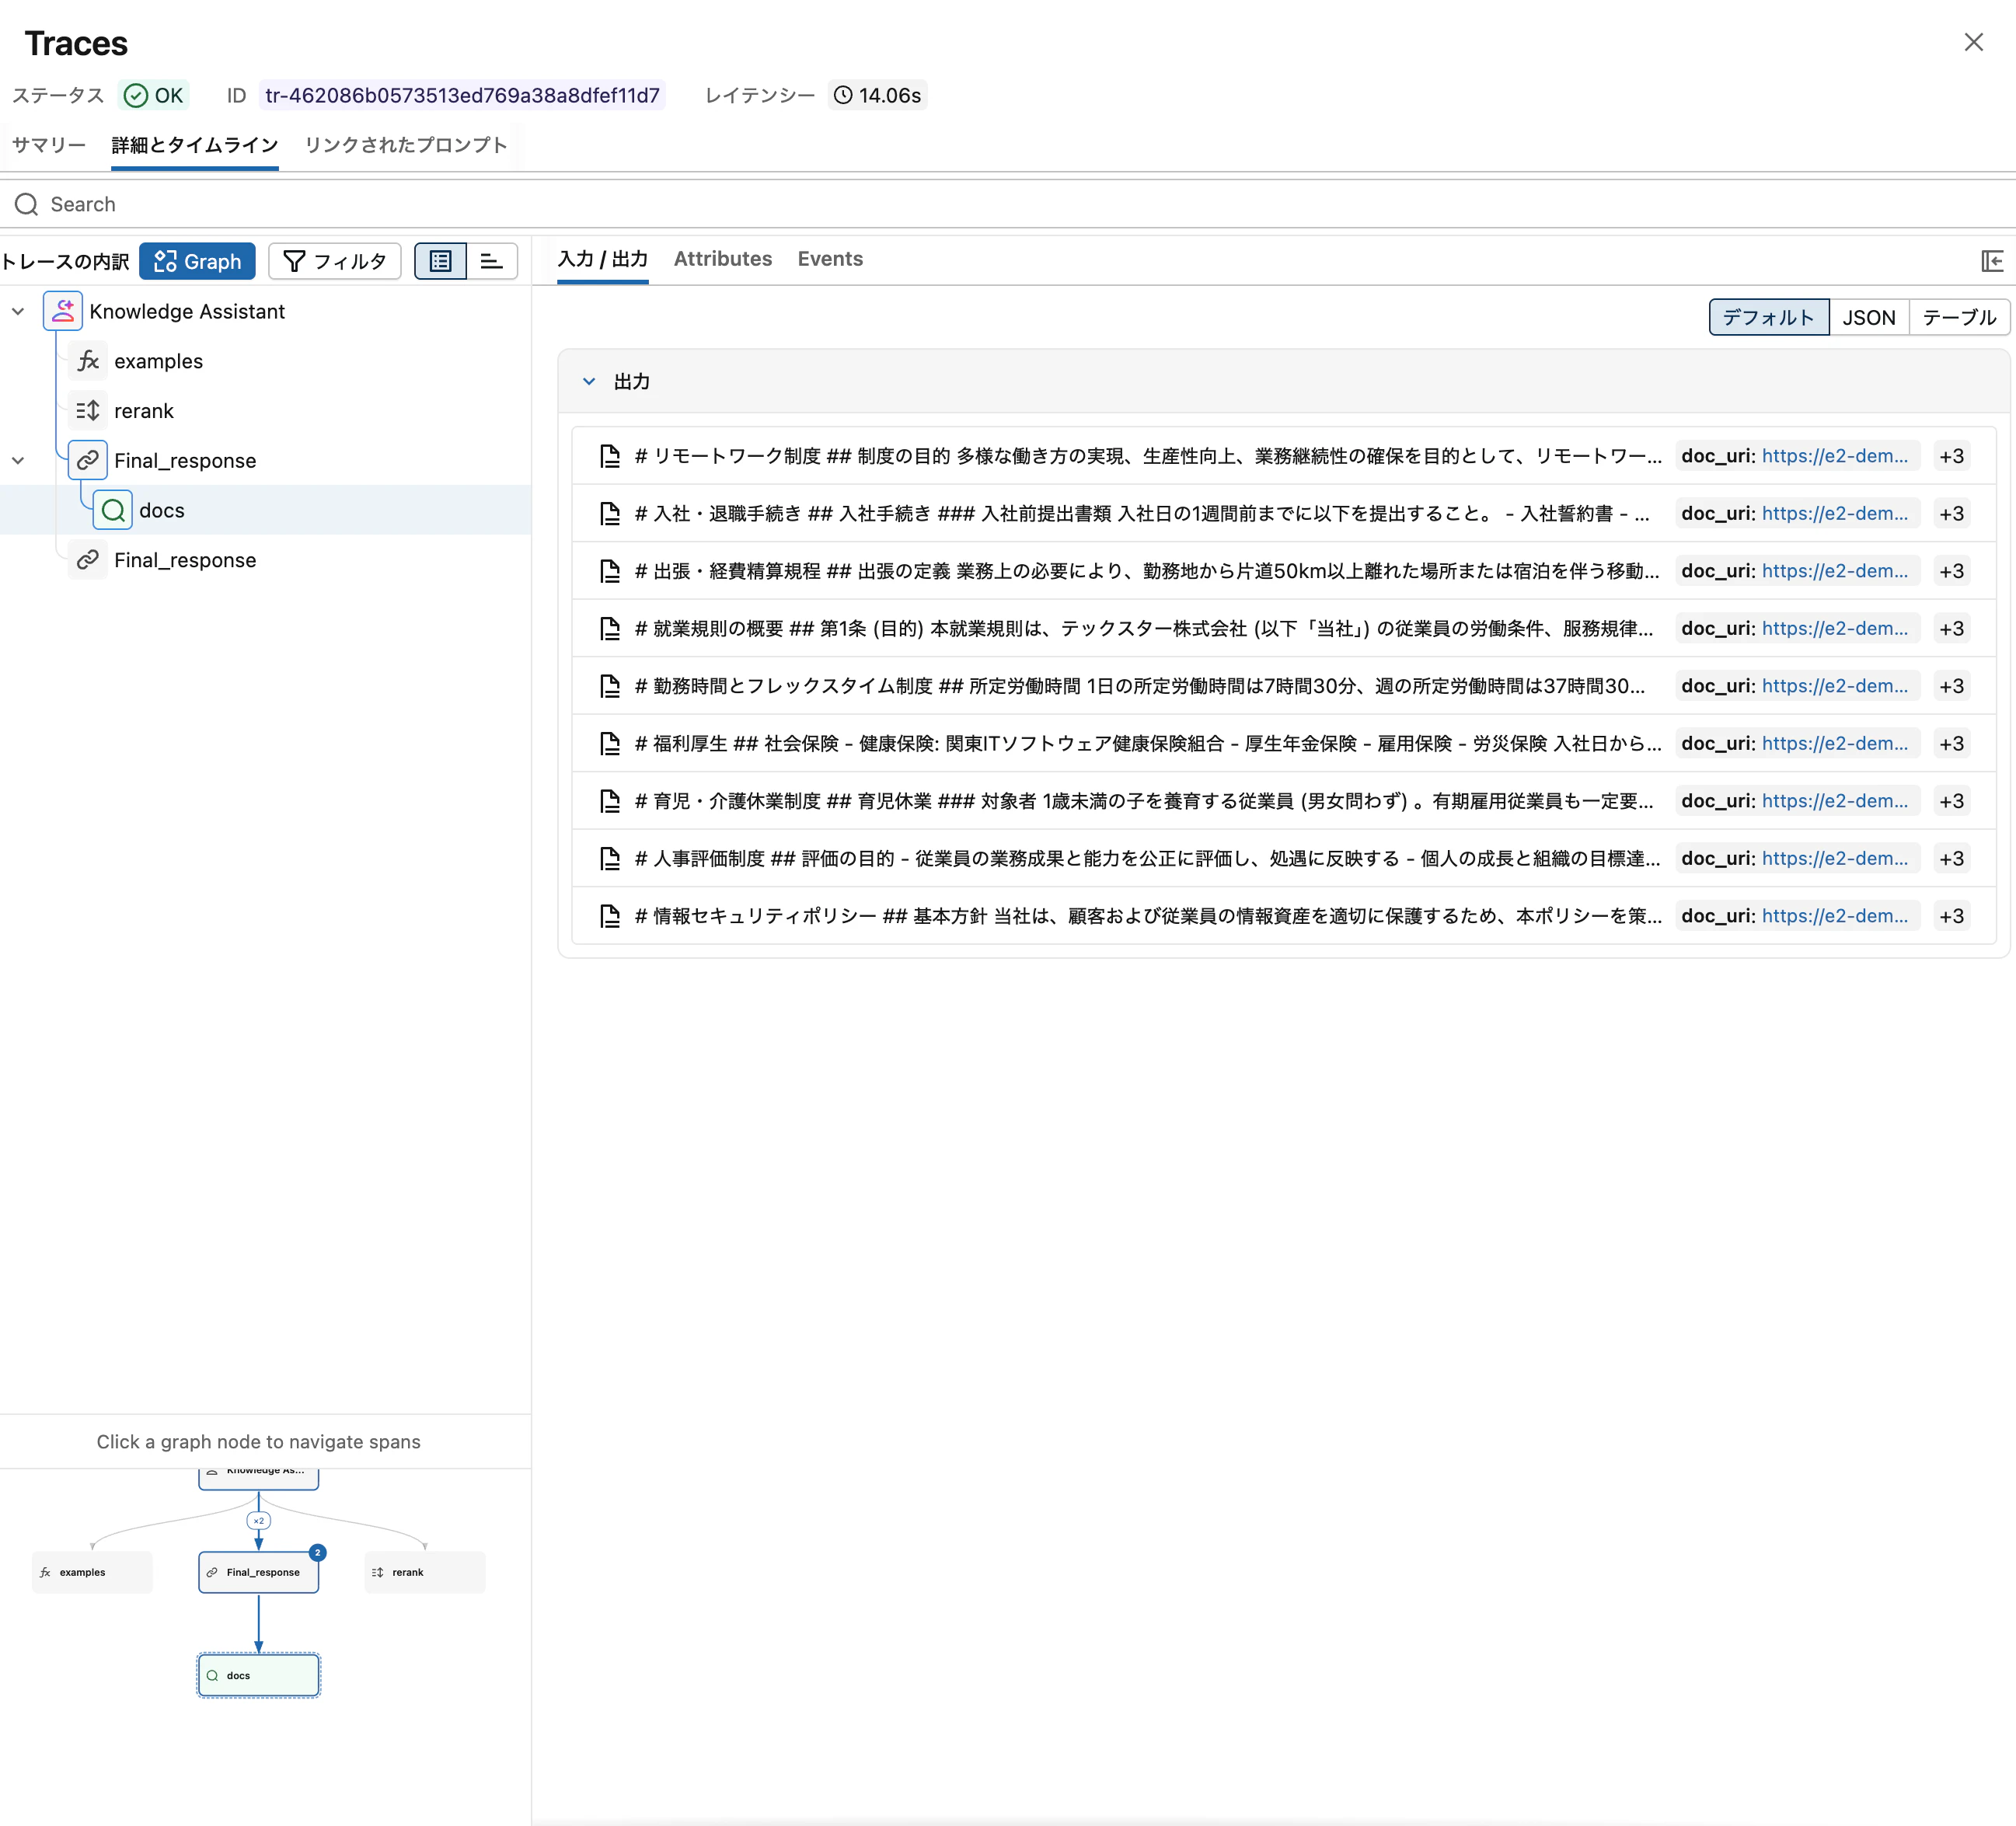This screenshot has width=2016, height=1826.
Task: Switch to the 詳細とタイムライン tab
Action: click(x=195, y=145)
